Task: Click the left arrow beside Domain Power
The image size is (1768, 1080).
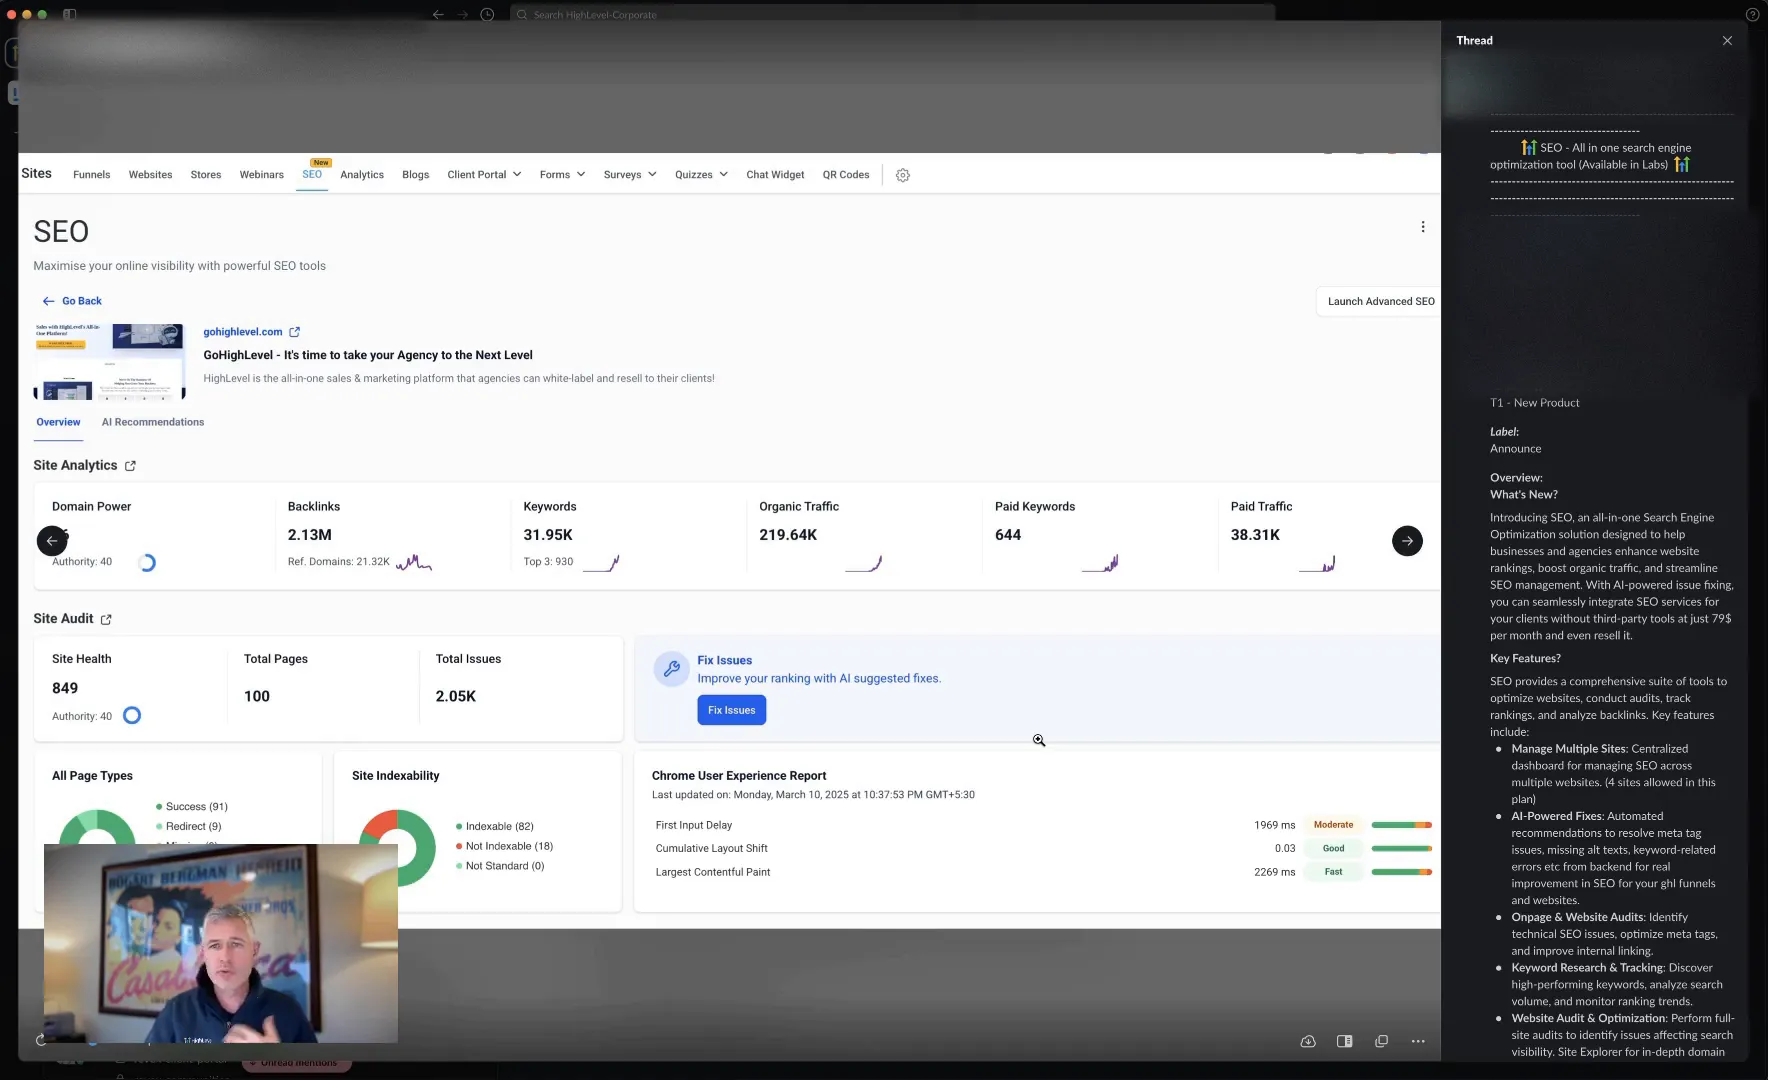Action: pos(53,540)
